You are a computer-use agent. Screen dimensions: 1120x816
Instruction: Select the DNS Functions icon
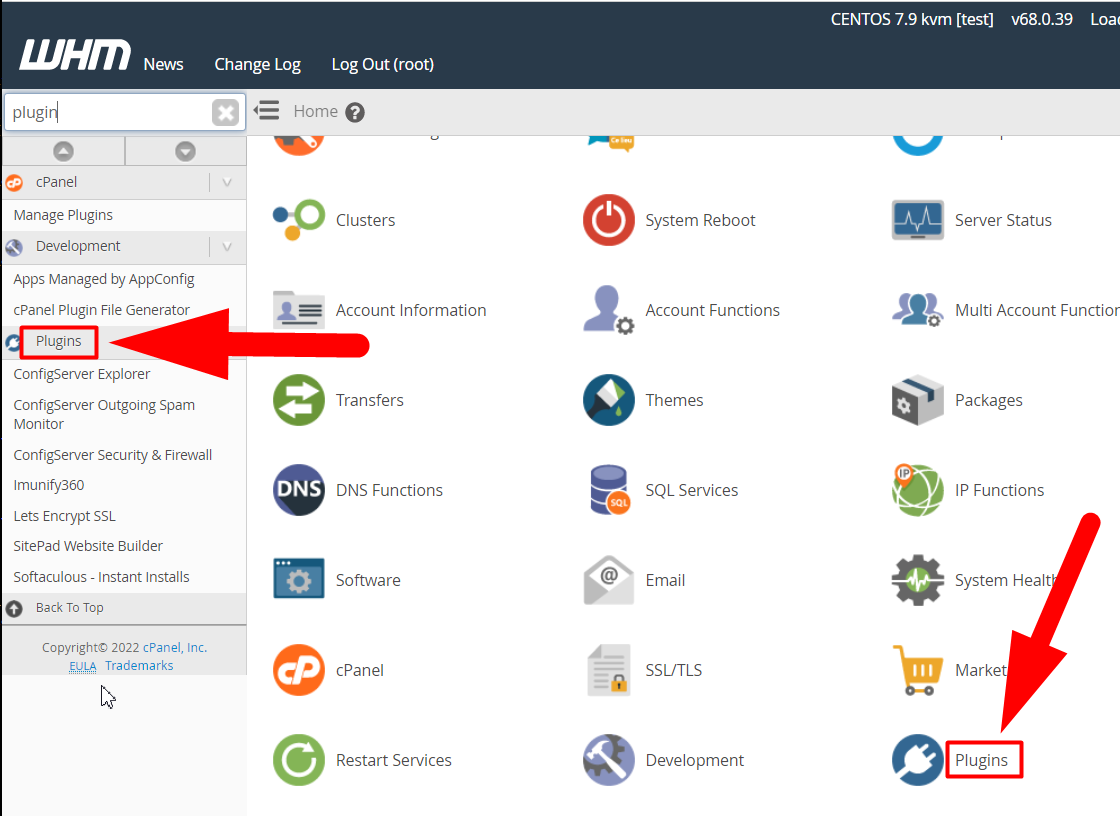coord(299,490)
